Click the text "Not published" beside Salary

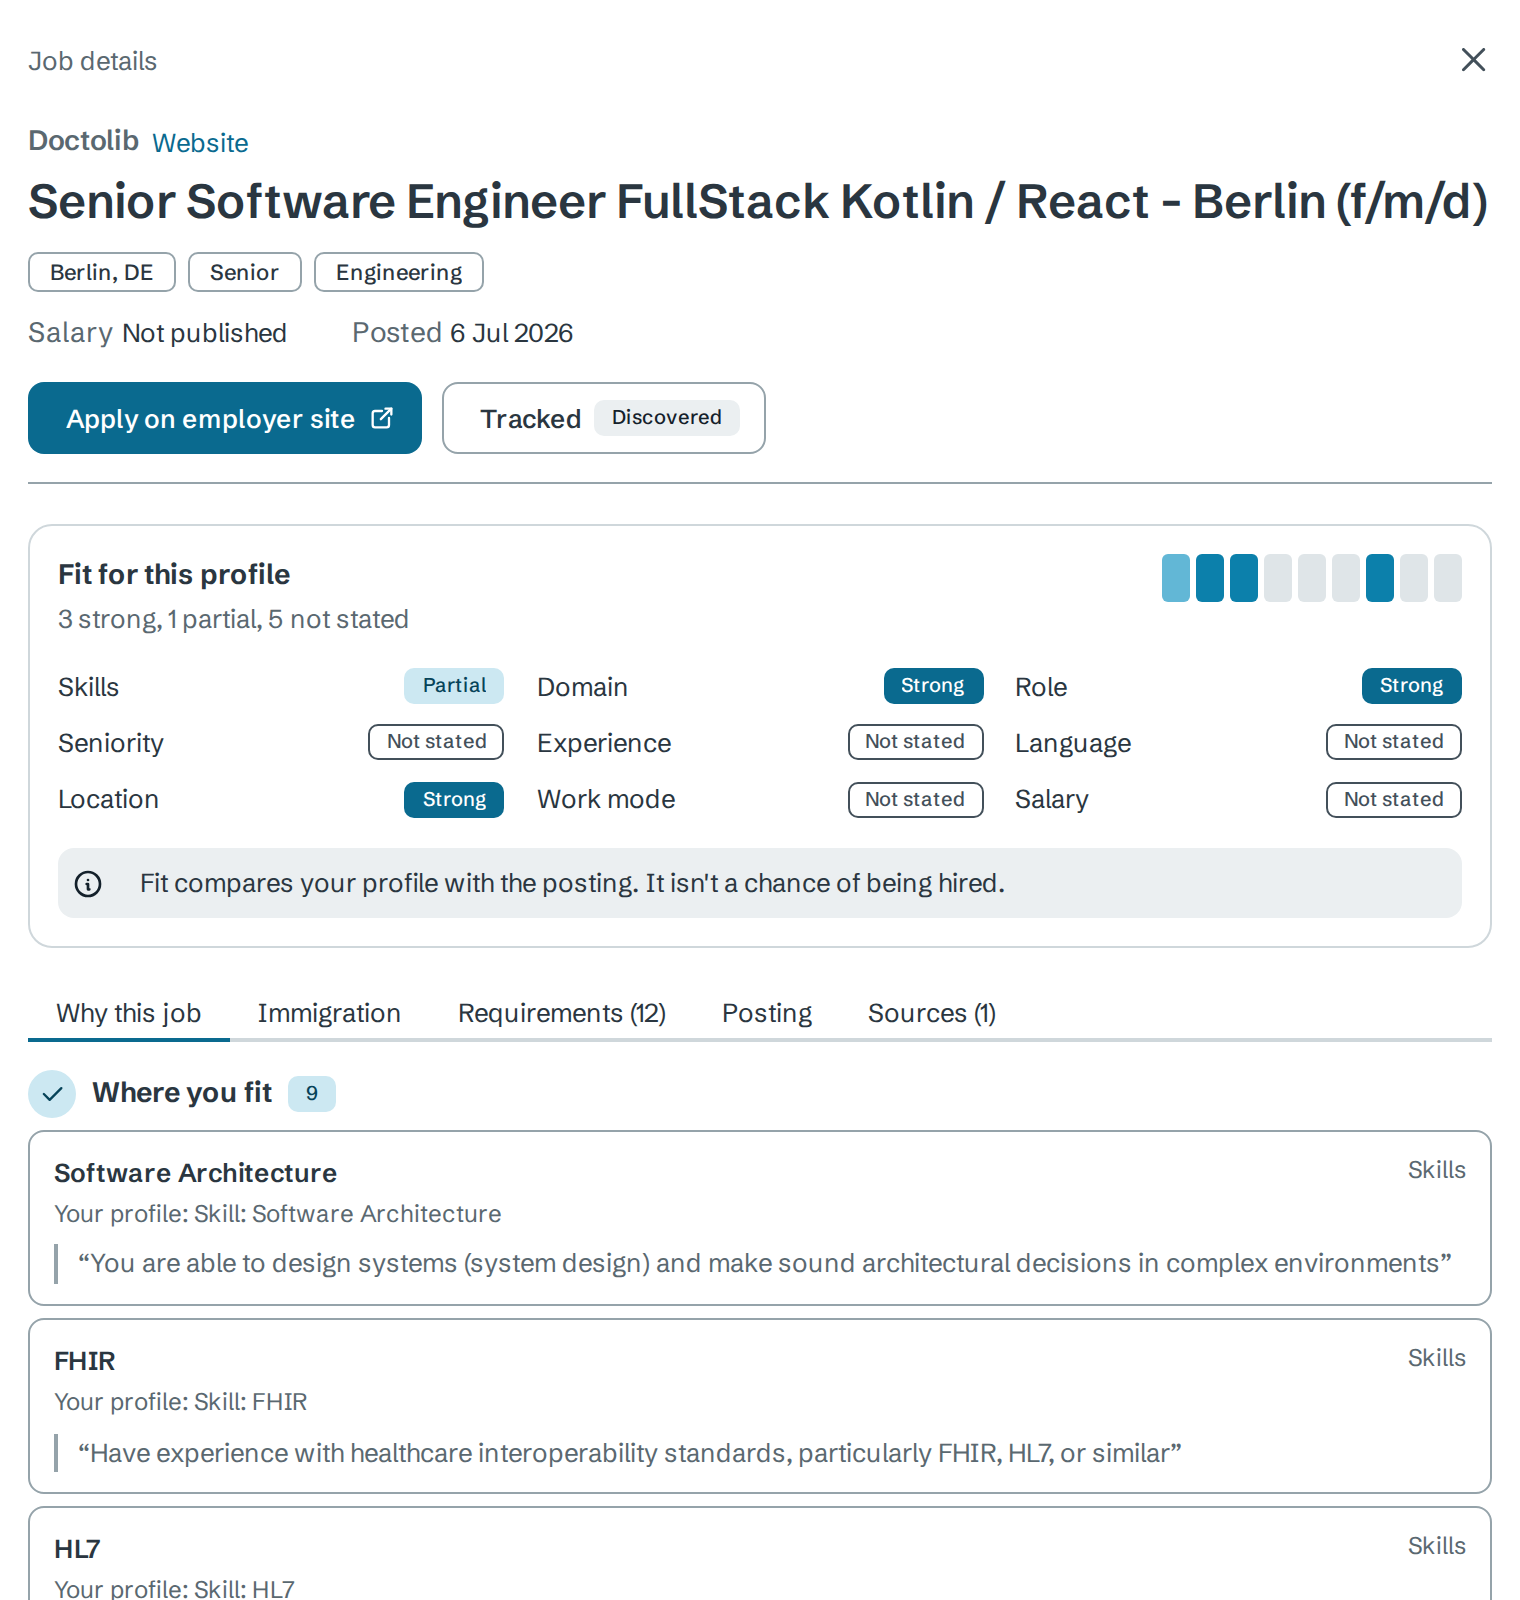204,333
